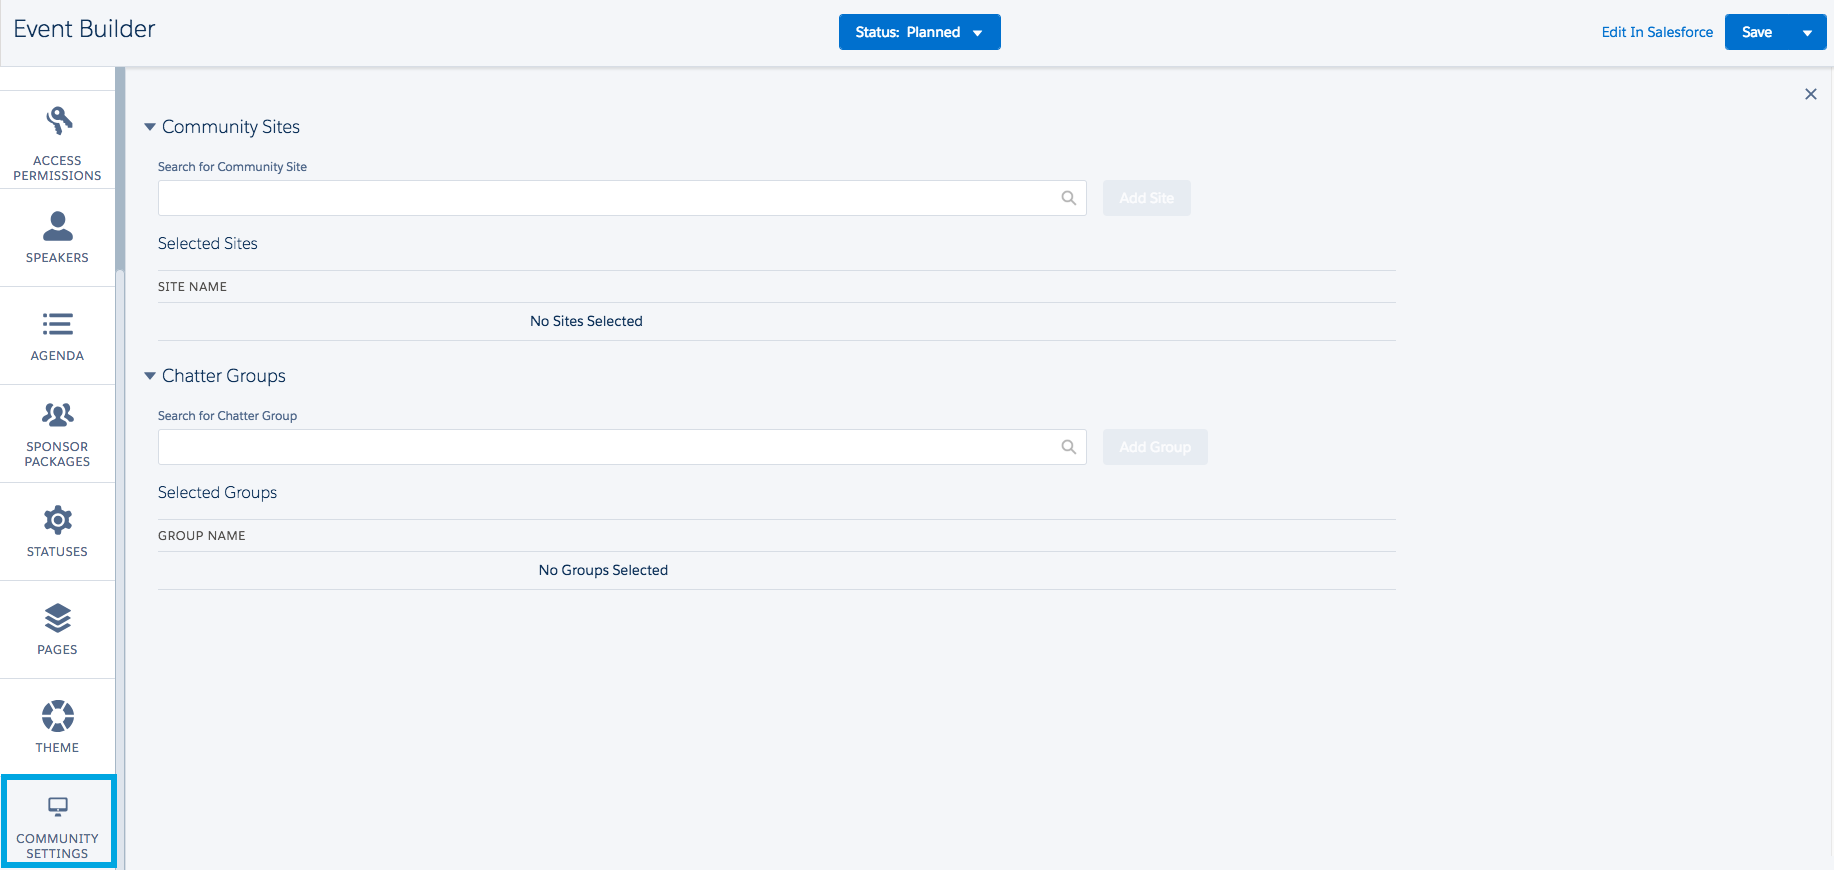
Task: Select the Agenda list icon
Action: tap(58, 324)
